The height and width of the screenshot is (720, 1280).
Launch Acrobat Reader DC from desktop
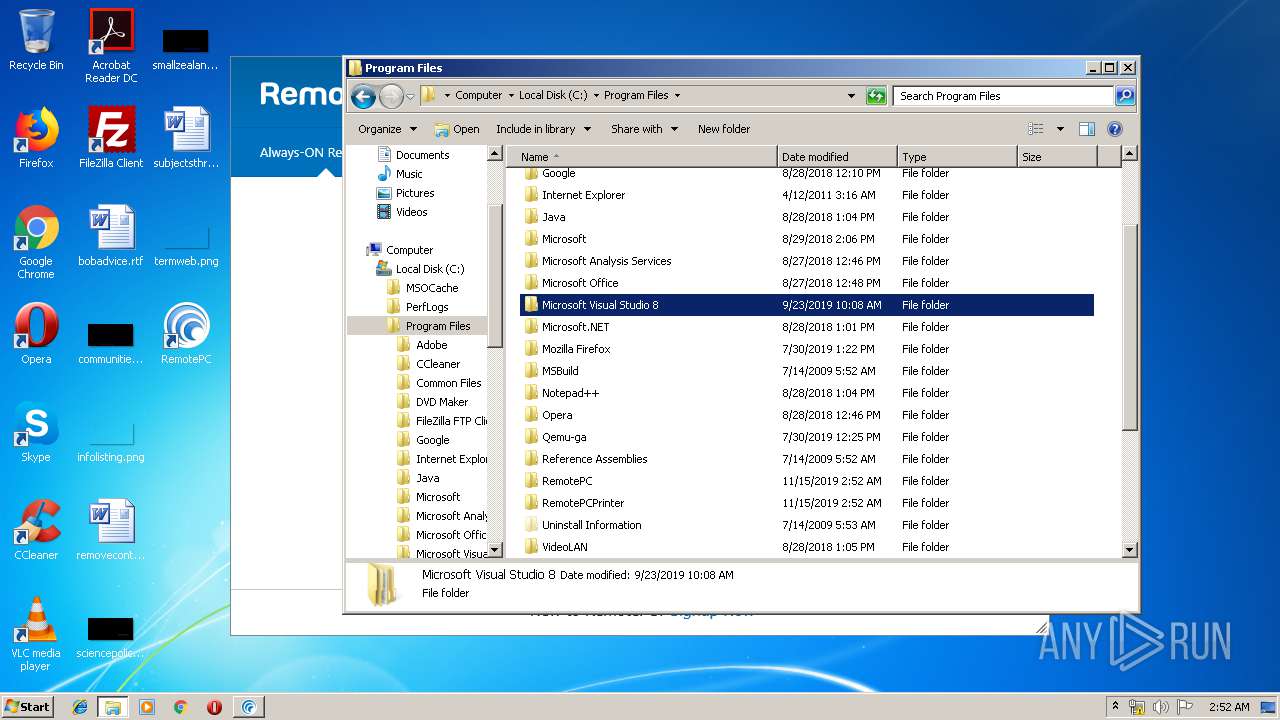tap(111, 46)
